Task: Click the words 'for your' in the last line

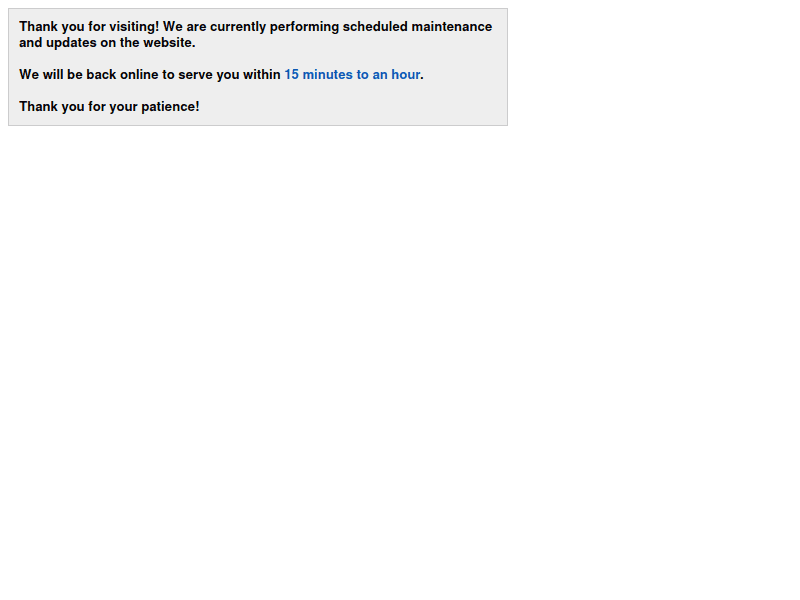Action: [x=112, y=107]
